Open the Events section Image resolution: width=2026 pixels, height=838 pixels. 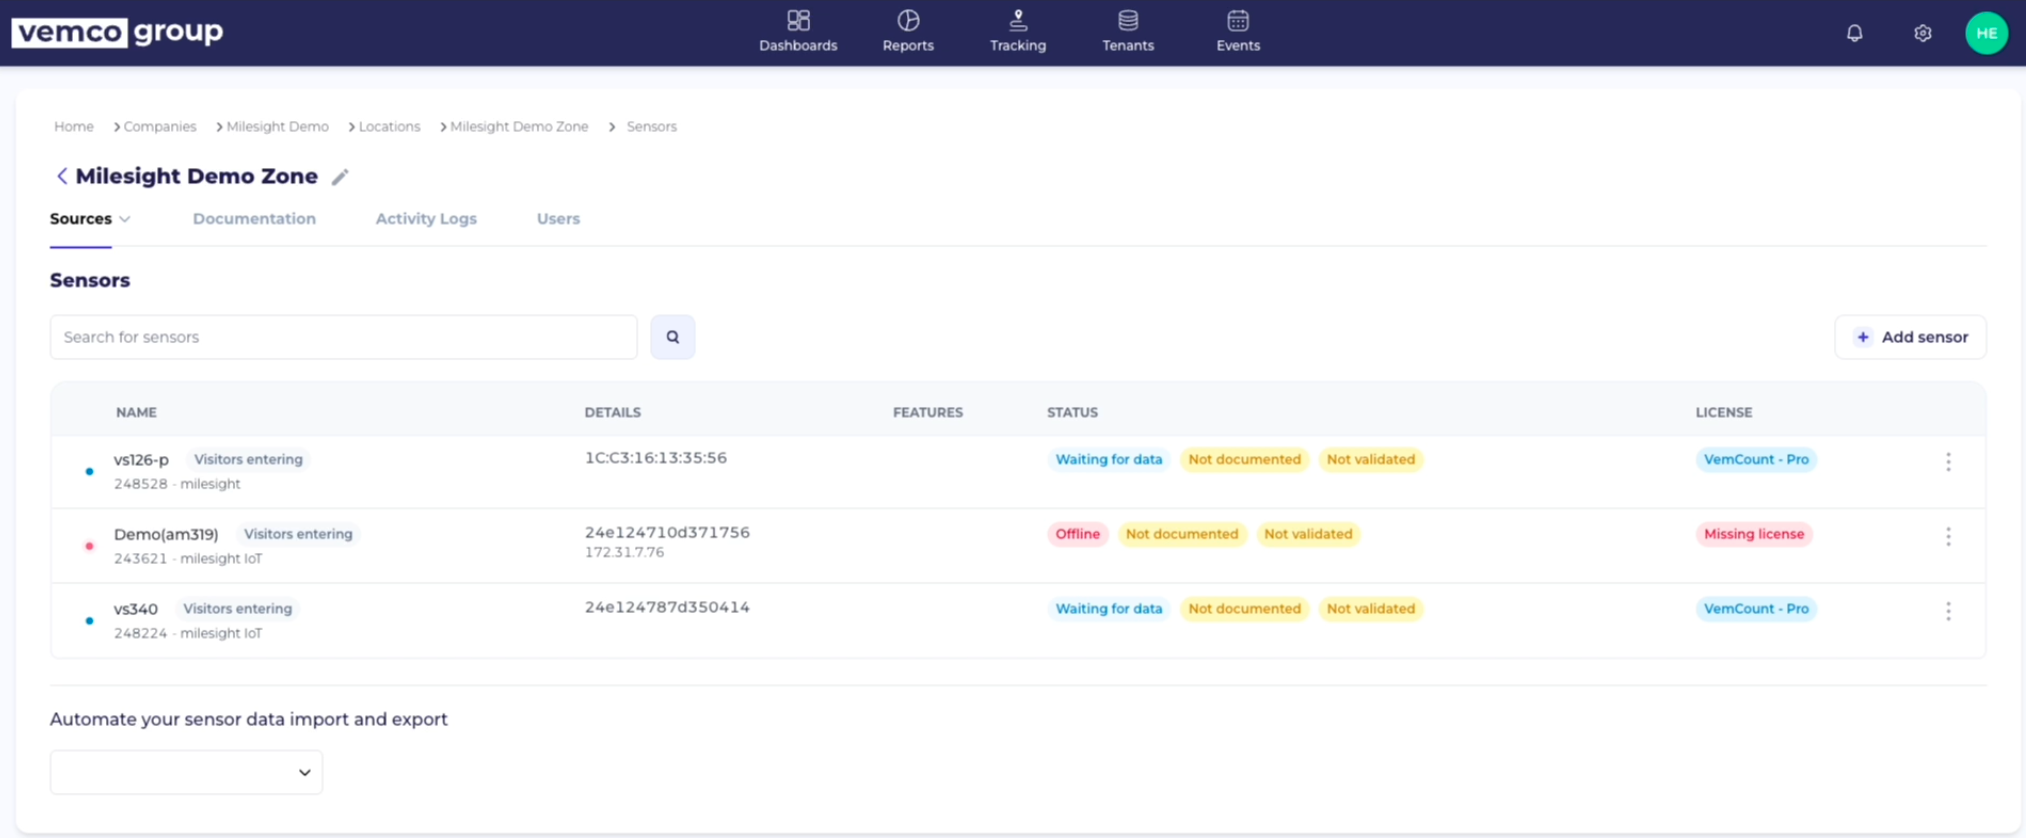coord(1238,32)
